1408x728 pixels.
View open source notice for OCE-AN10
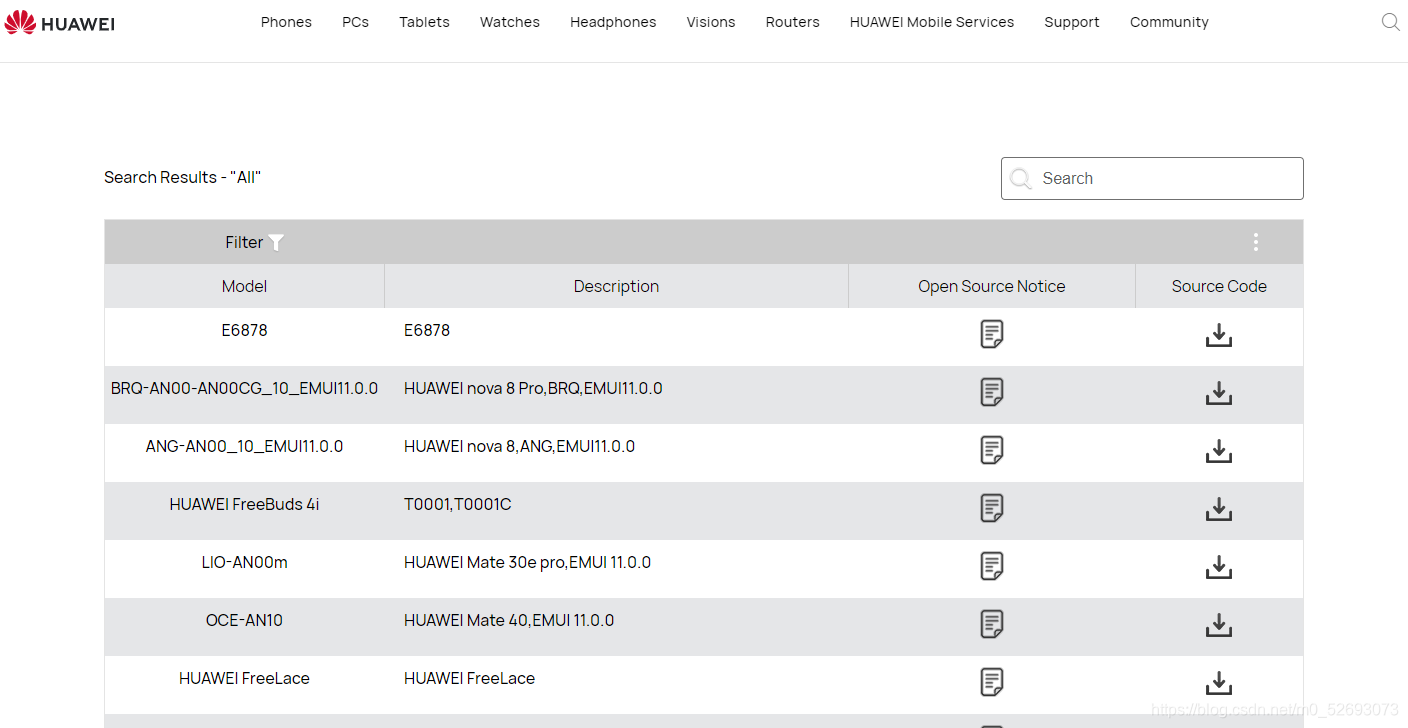point(992,624)
